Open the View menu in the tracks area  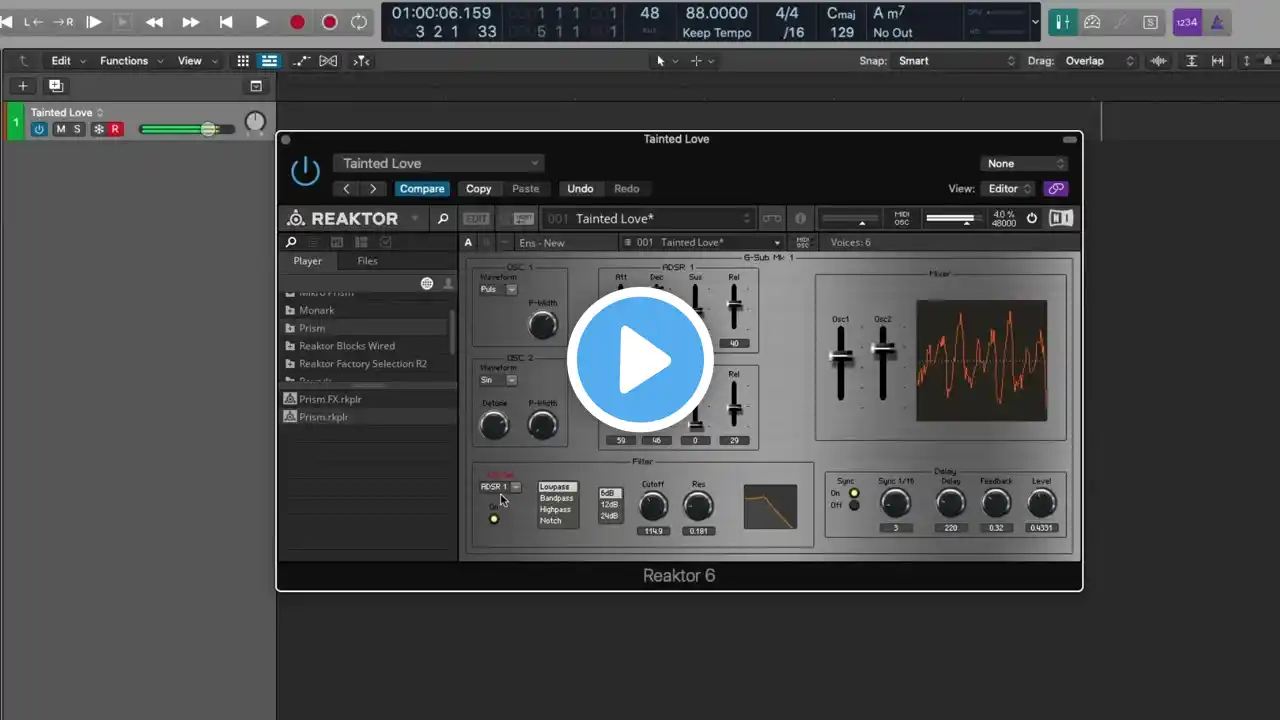click(x=195, y=61)
